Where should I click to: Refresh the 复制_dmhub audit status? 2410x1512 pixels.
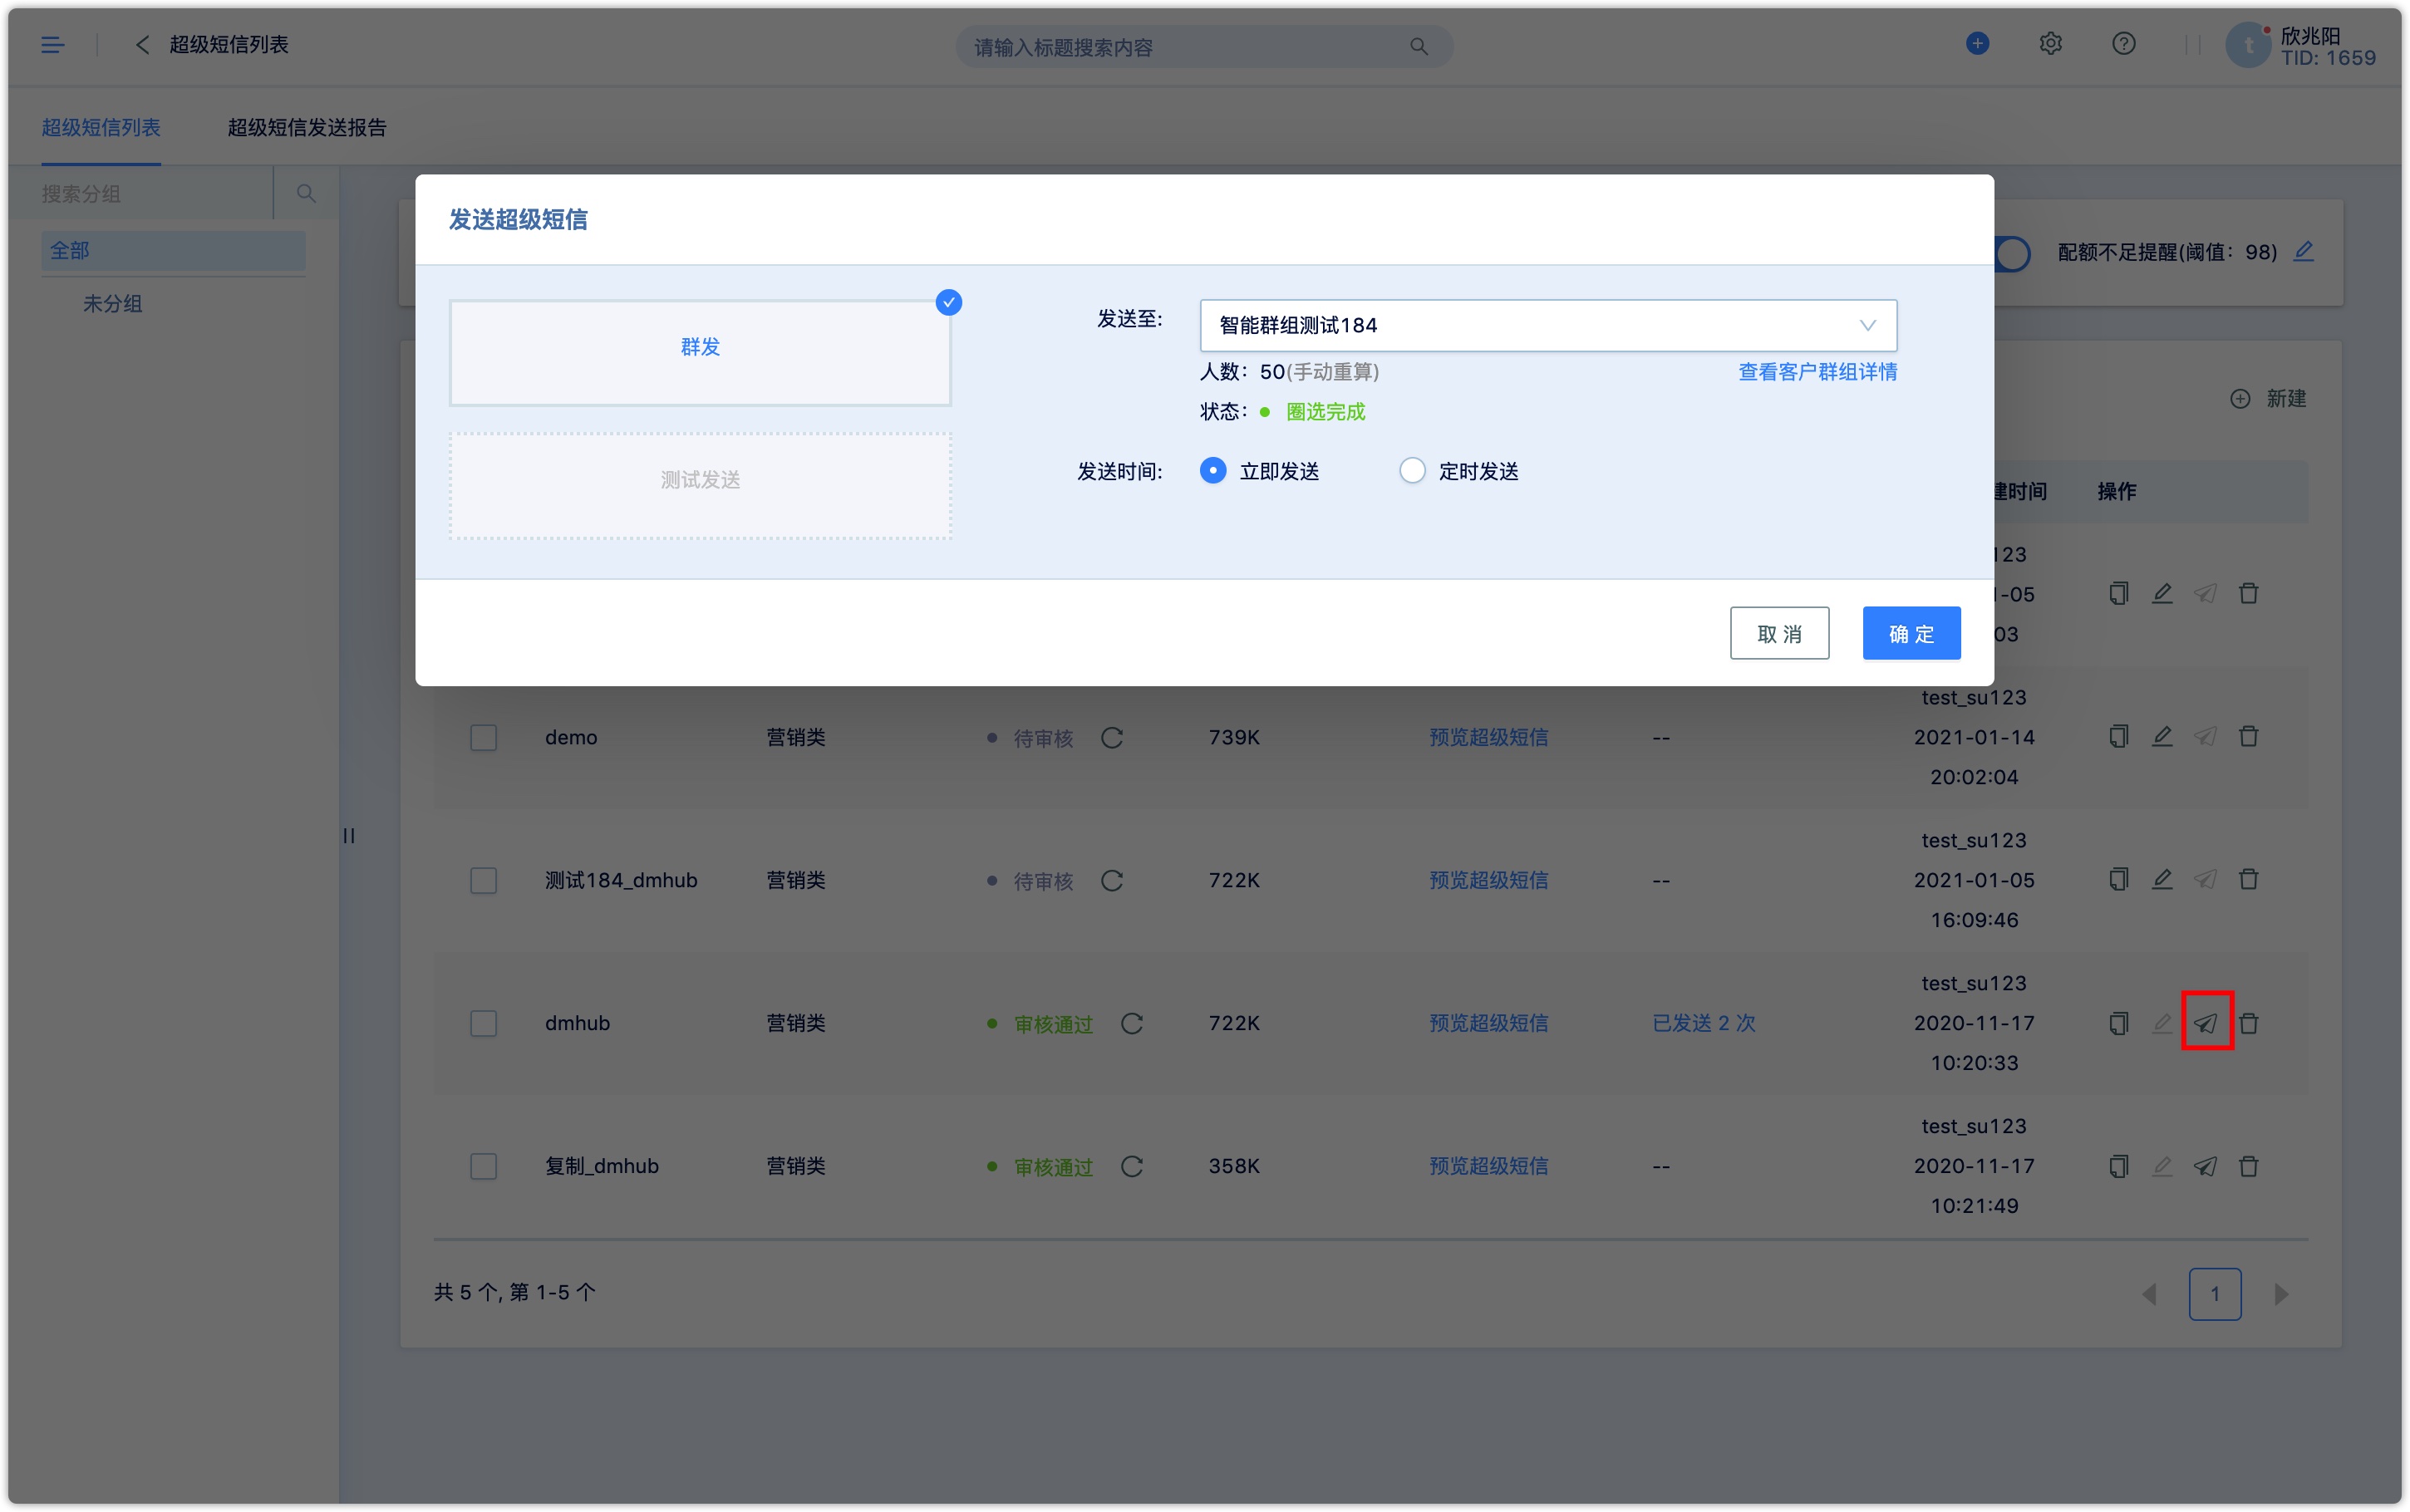click(x=1132, y=1167)
